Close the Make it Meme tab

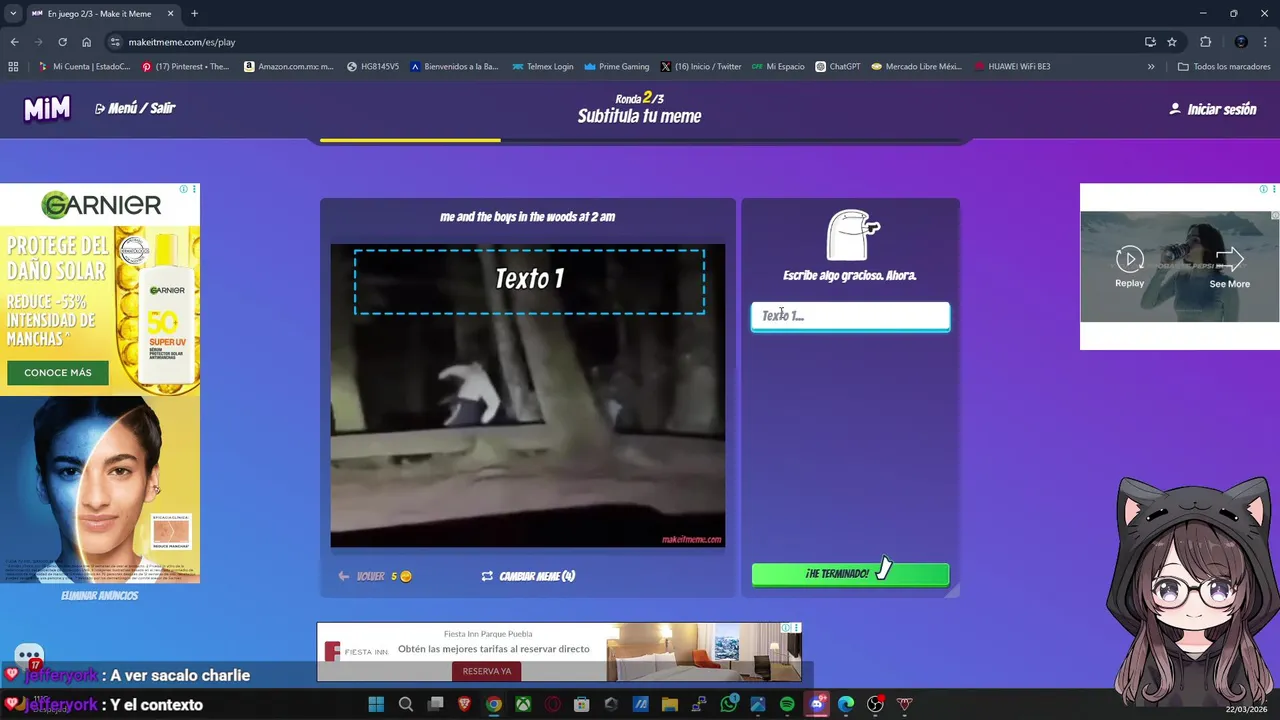click(170, 14)
